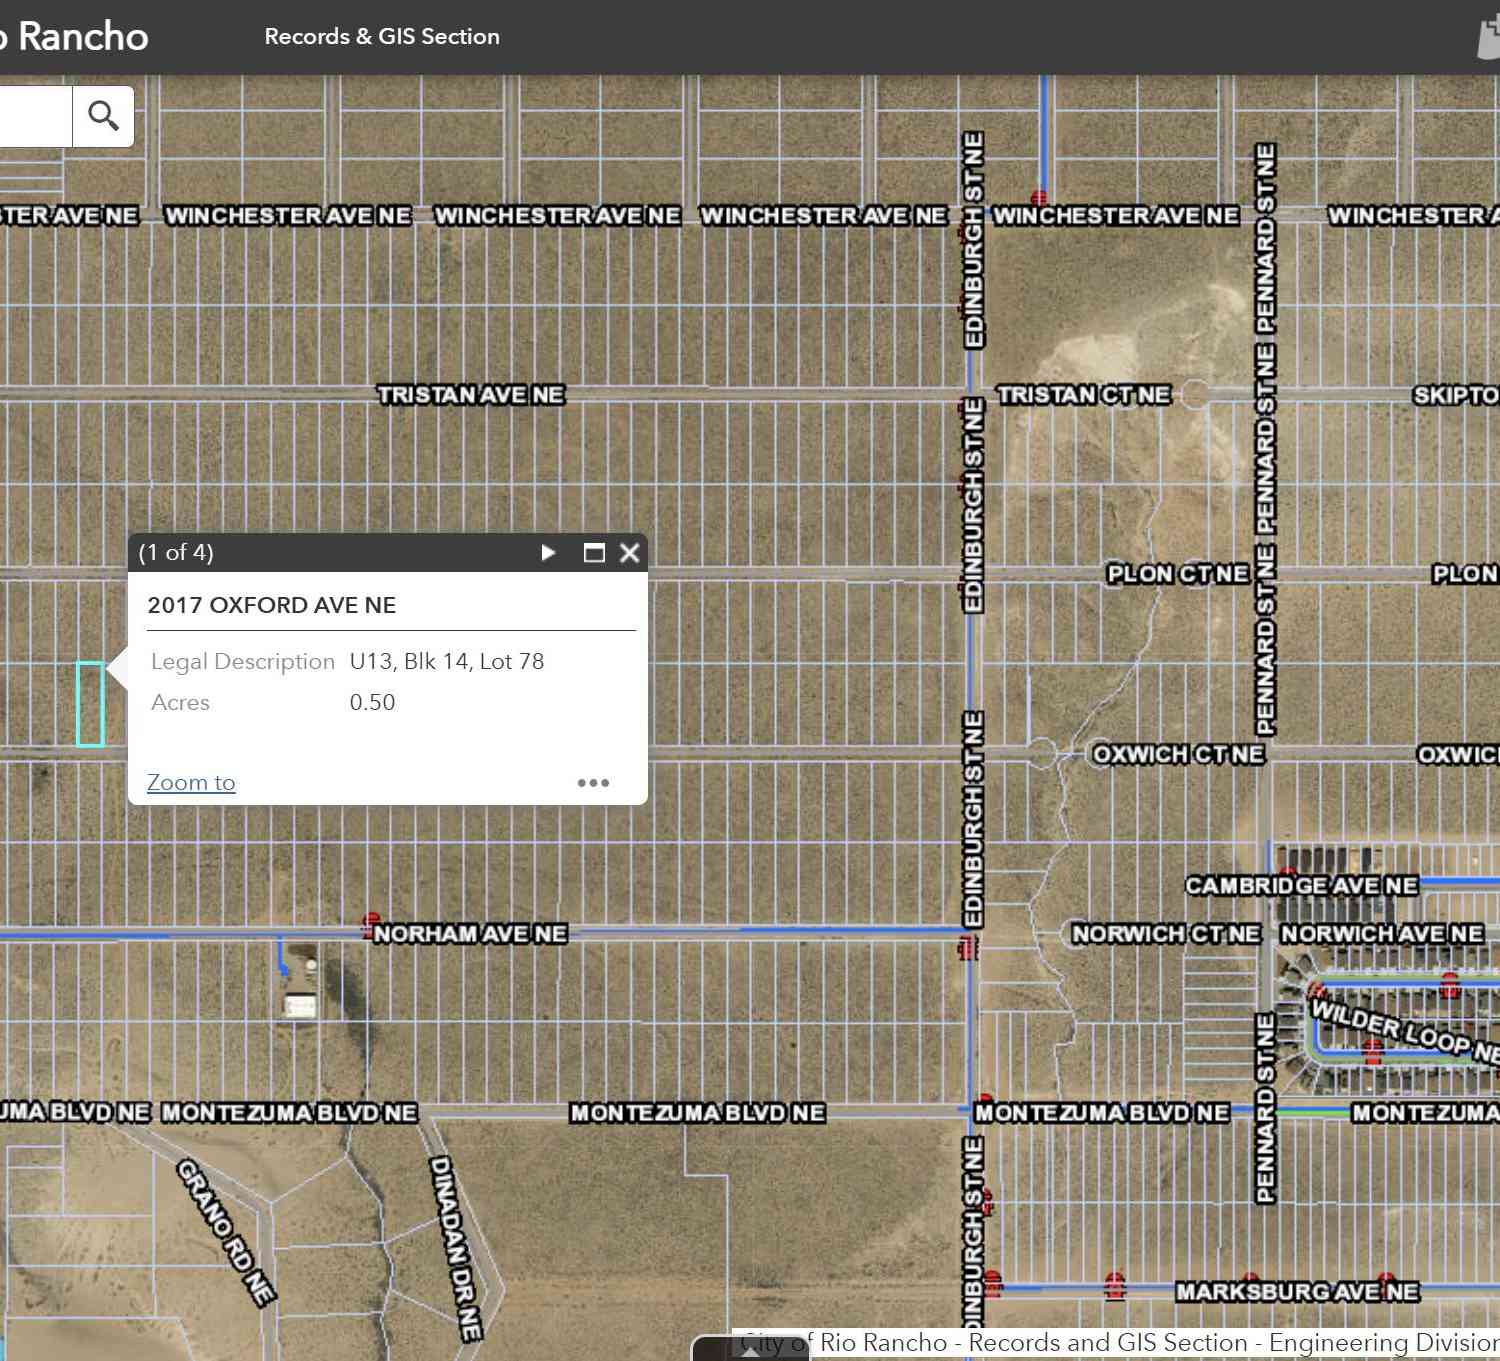Image resolution: width=1500 pixels, height=1361 pixels.
Task: Click the Legal Description field label
Action: click(243, 661)
